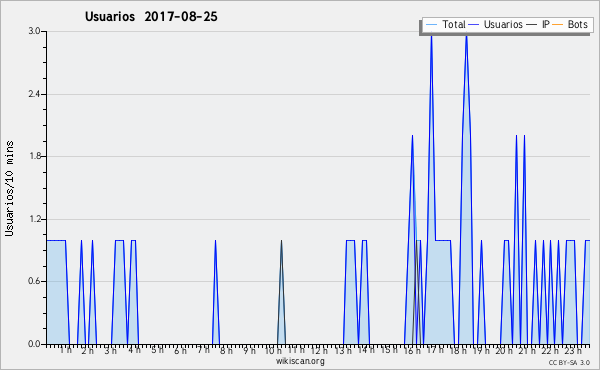Click the 'IP' legend entry
The width and height of the screenshot is (600, 370).
[x=538, y=24]
